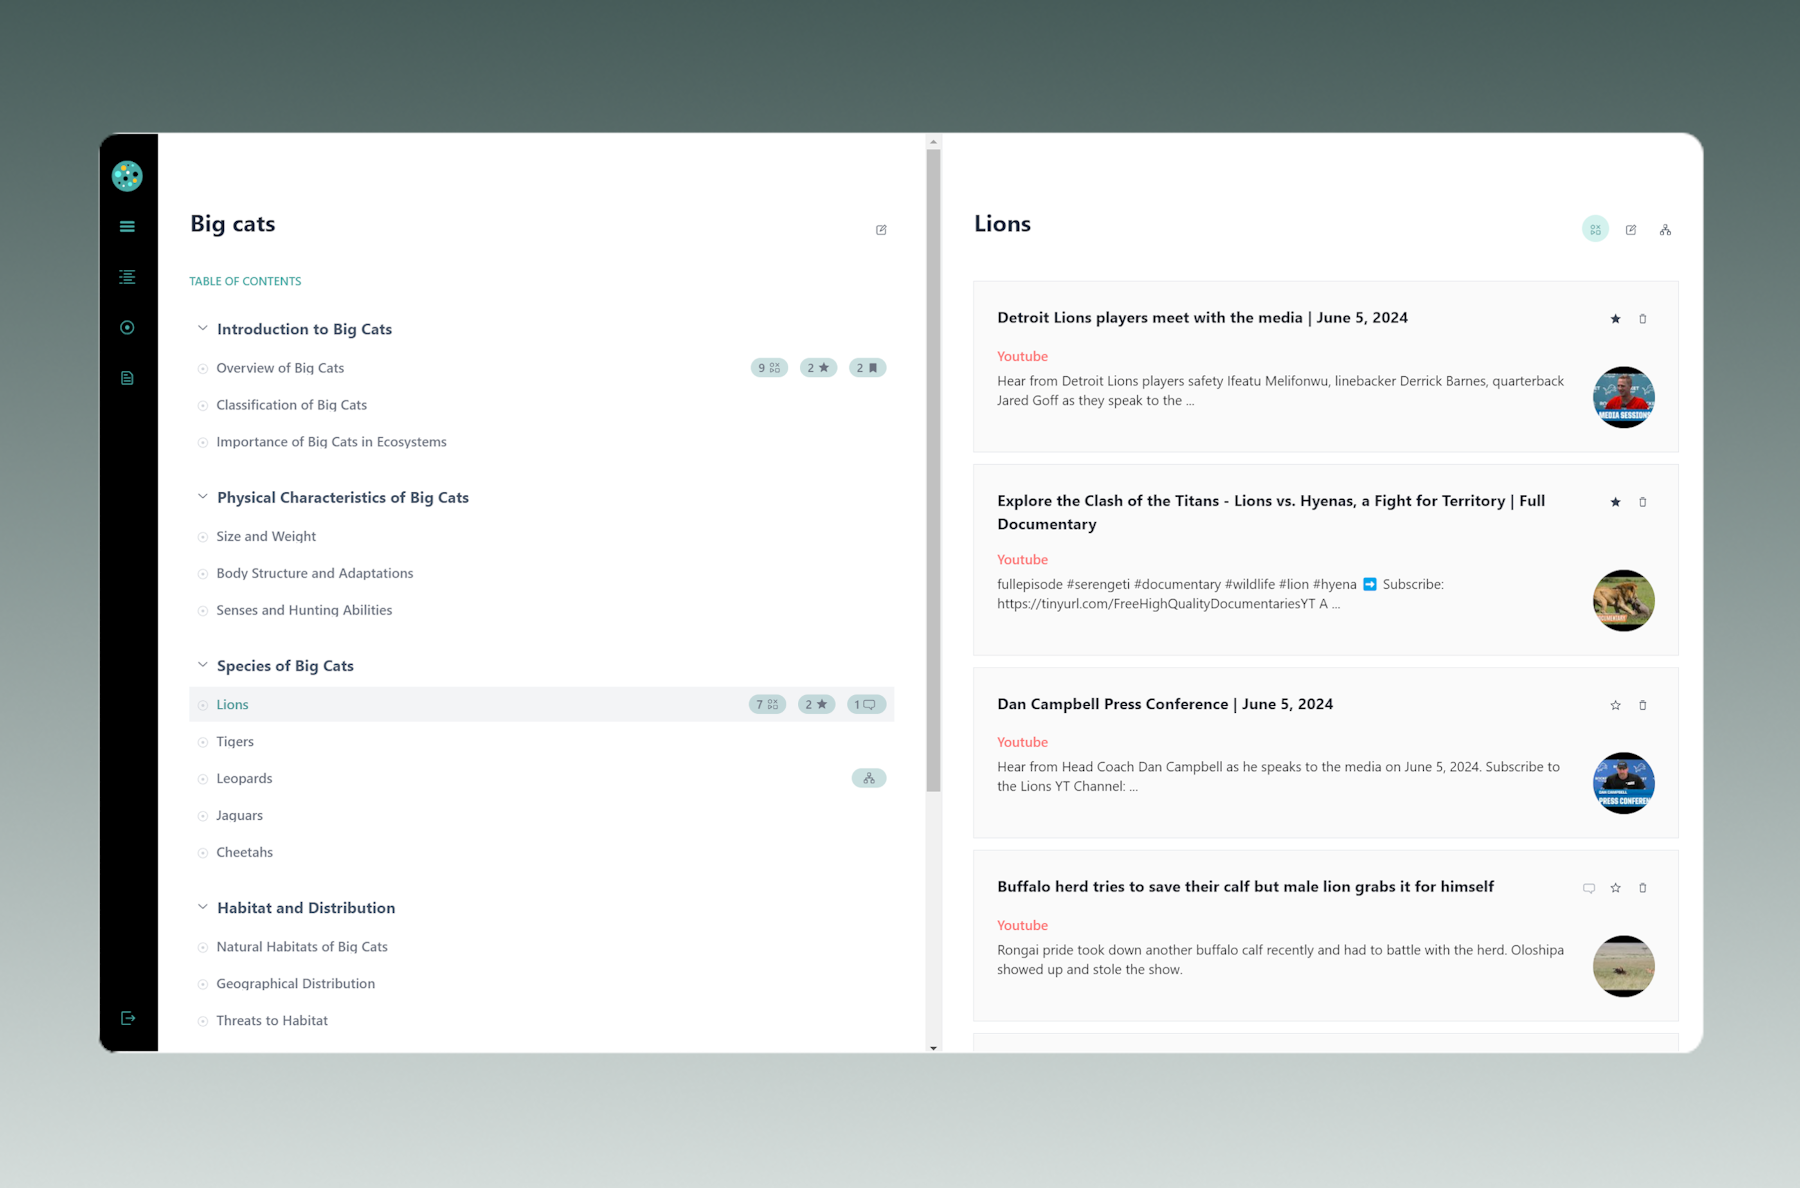This screenshot has width=1800, height=1188.
Task: Select Senses and Hunting Abilities topic
Action: [304, 610]
